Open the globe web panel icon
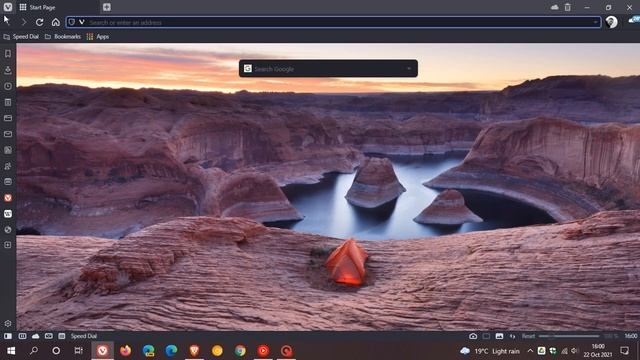This screenshot has height=360, width=640. click(x=8, y=229)
